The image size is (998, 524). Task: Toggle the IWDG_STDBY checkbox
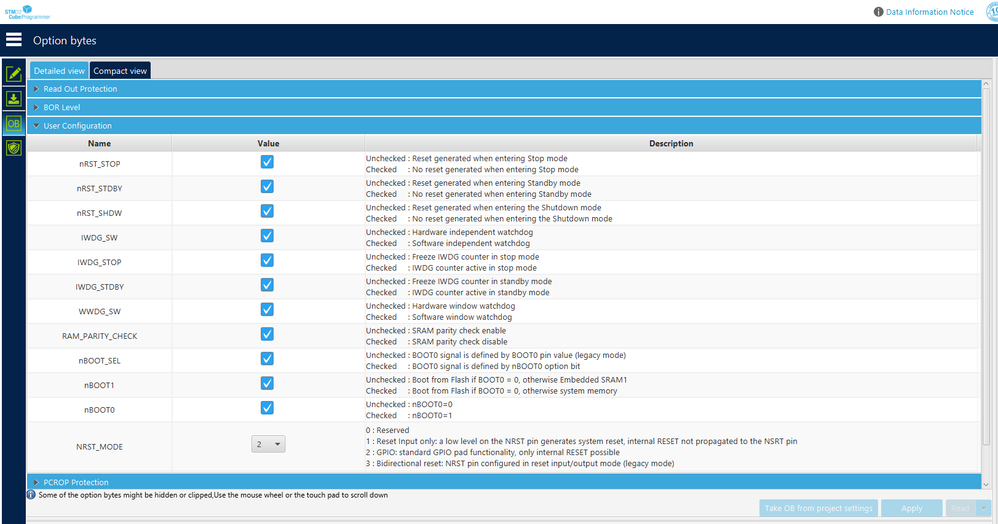[x=267, y=285]
